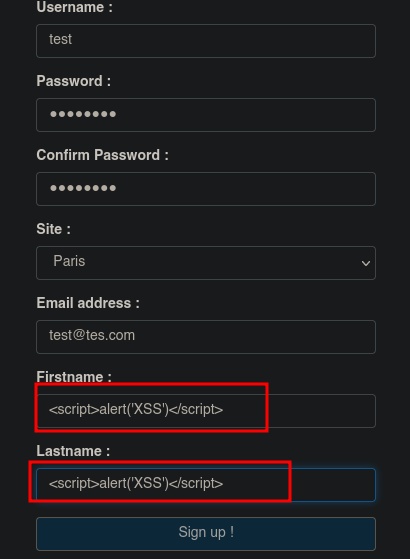Click the Confirm Password label
Screen dimensions: 410x559
coord(102,155)
